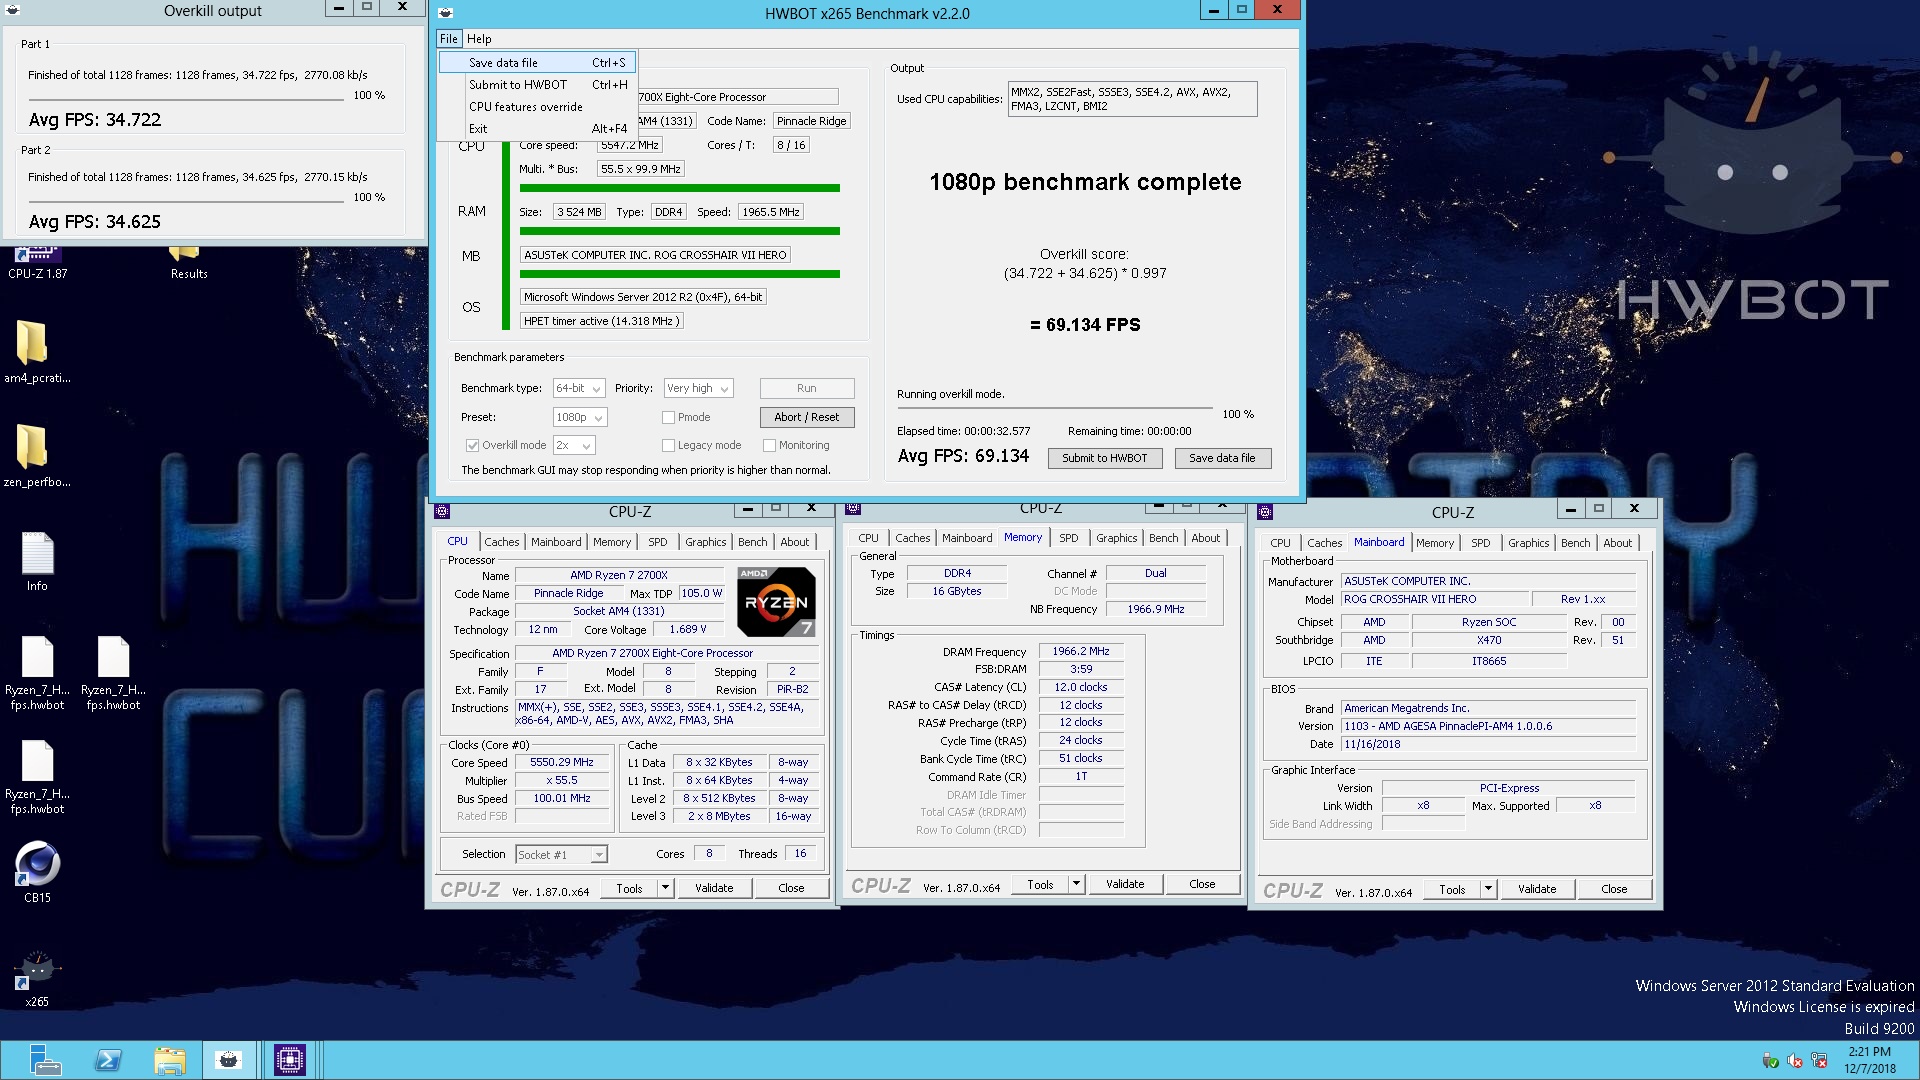1920x1080 pixels.
Task: Open the CPU-Z 1.87 desktop shortcut
Action: coord(37,264)
